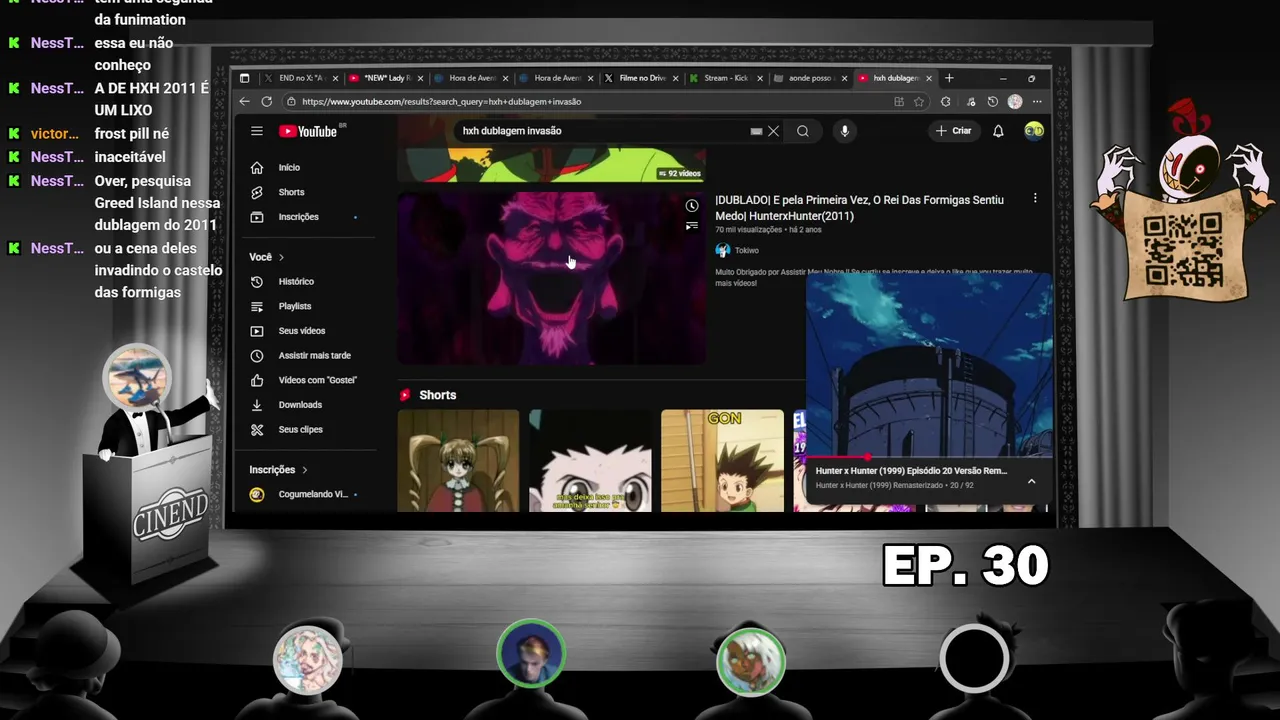Close the hxh dublagem tab

(929, 78)
